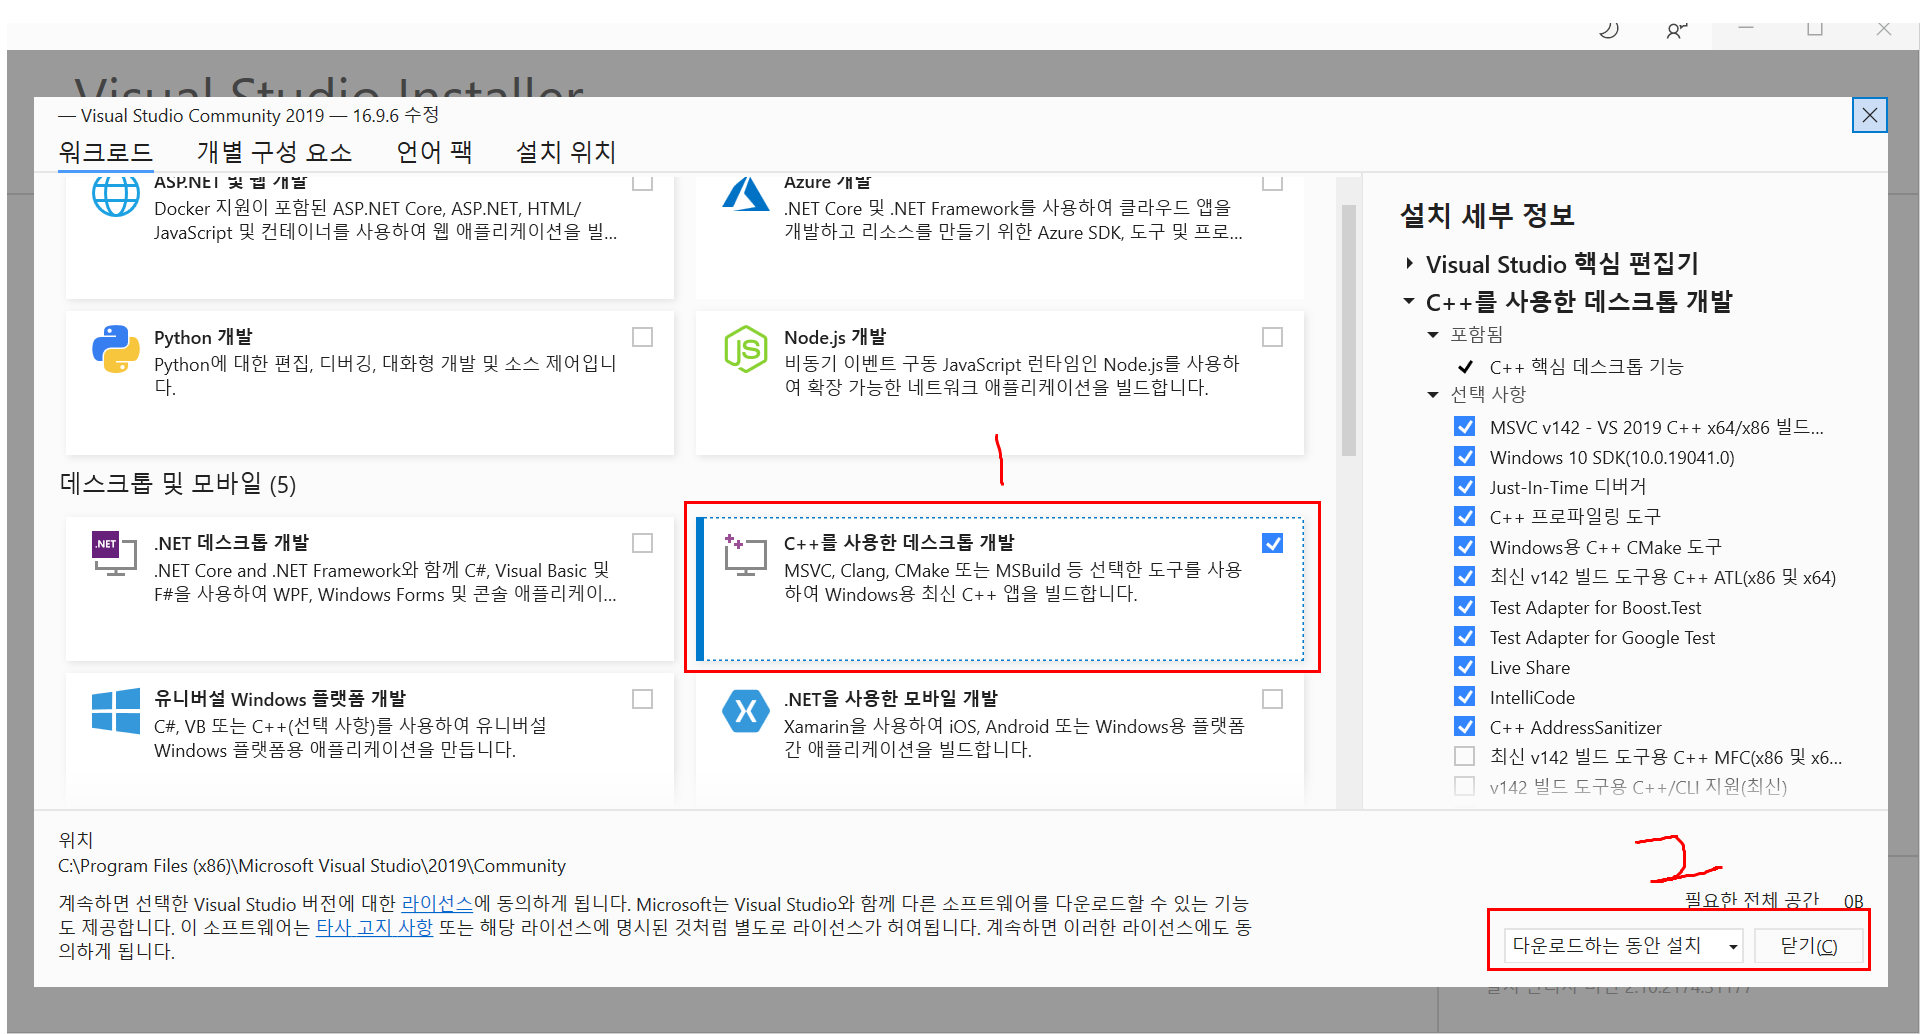Check the .NET 데스크톱 개발 workload checkbox

pos(643,543)
